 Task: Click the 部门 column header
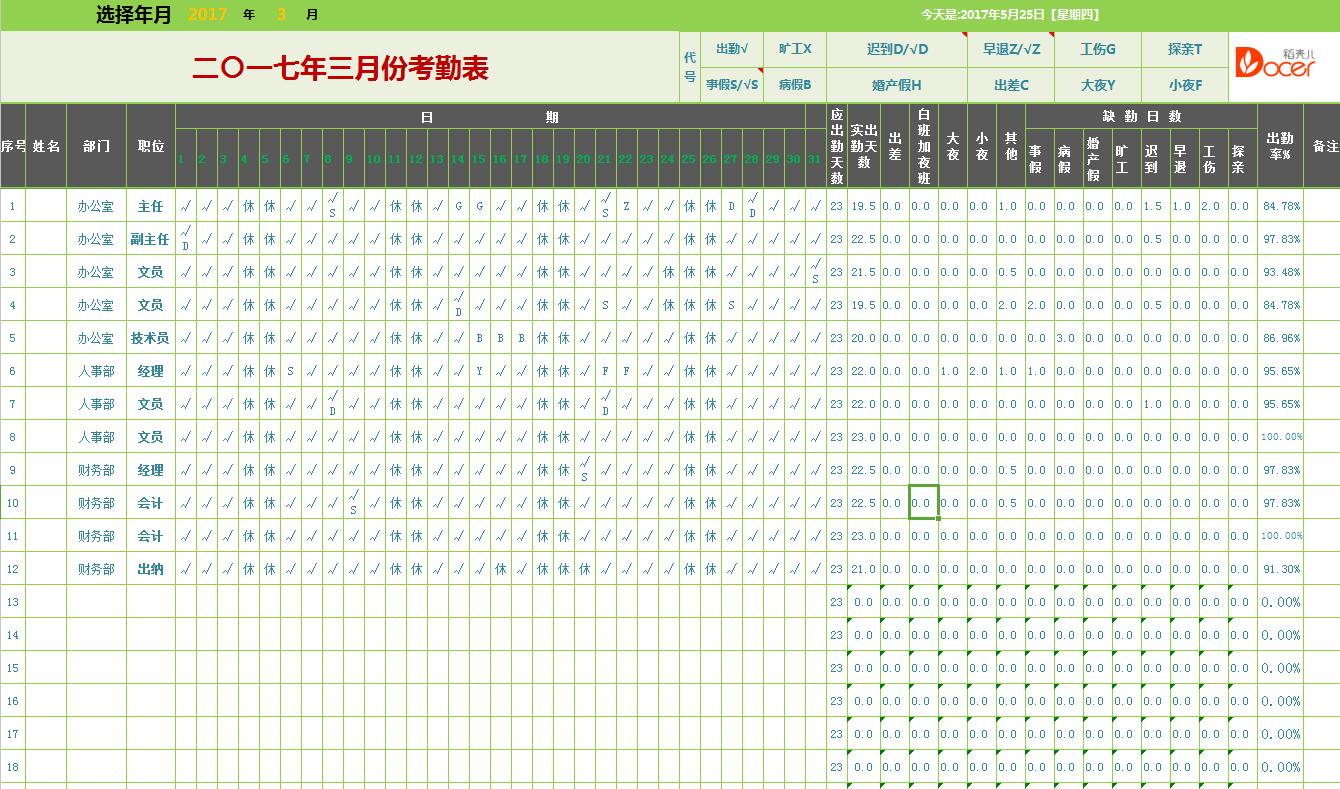click(96, 146)
